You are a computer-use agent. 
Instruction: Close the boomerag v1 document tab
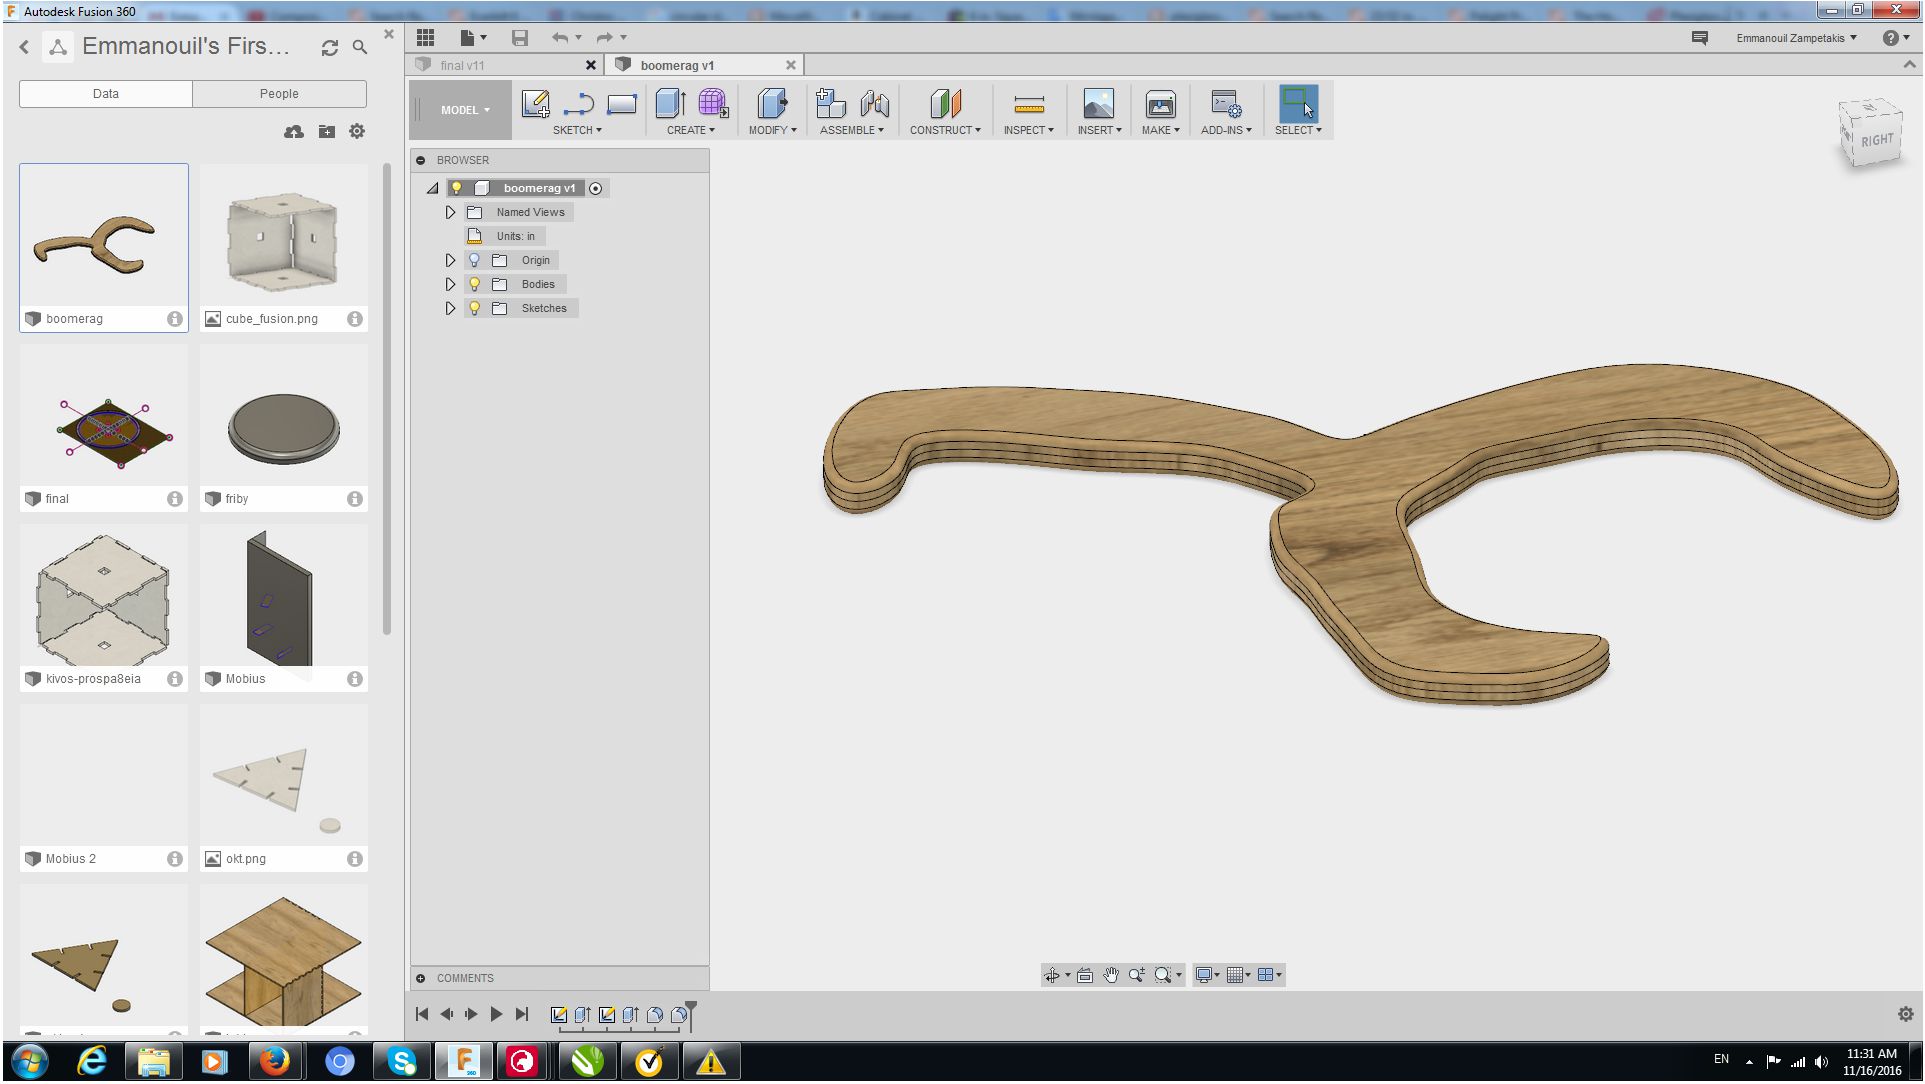pos(791,65)
